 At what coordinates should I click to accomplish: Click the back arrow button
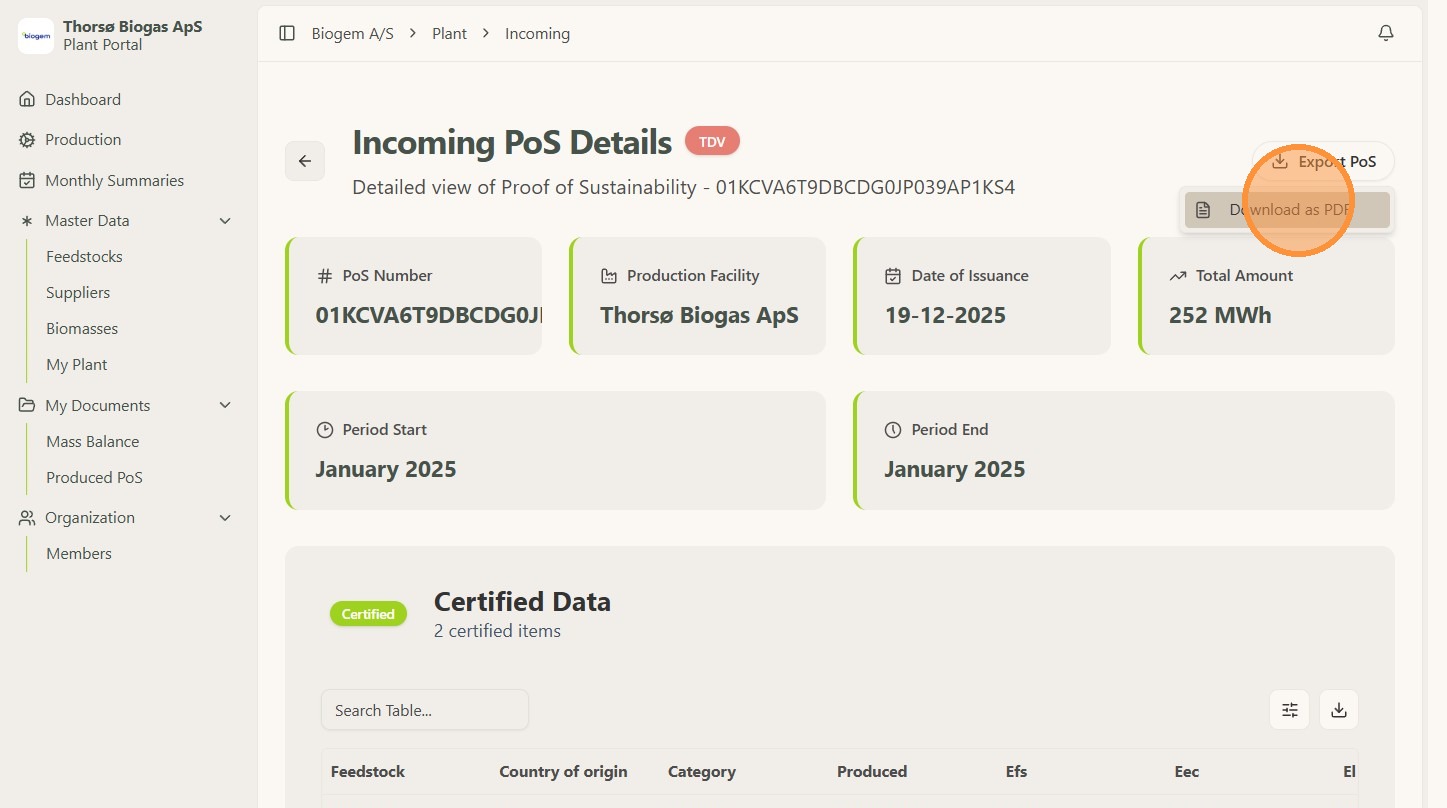(305, 161)
